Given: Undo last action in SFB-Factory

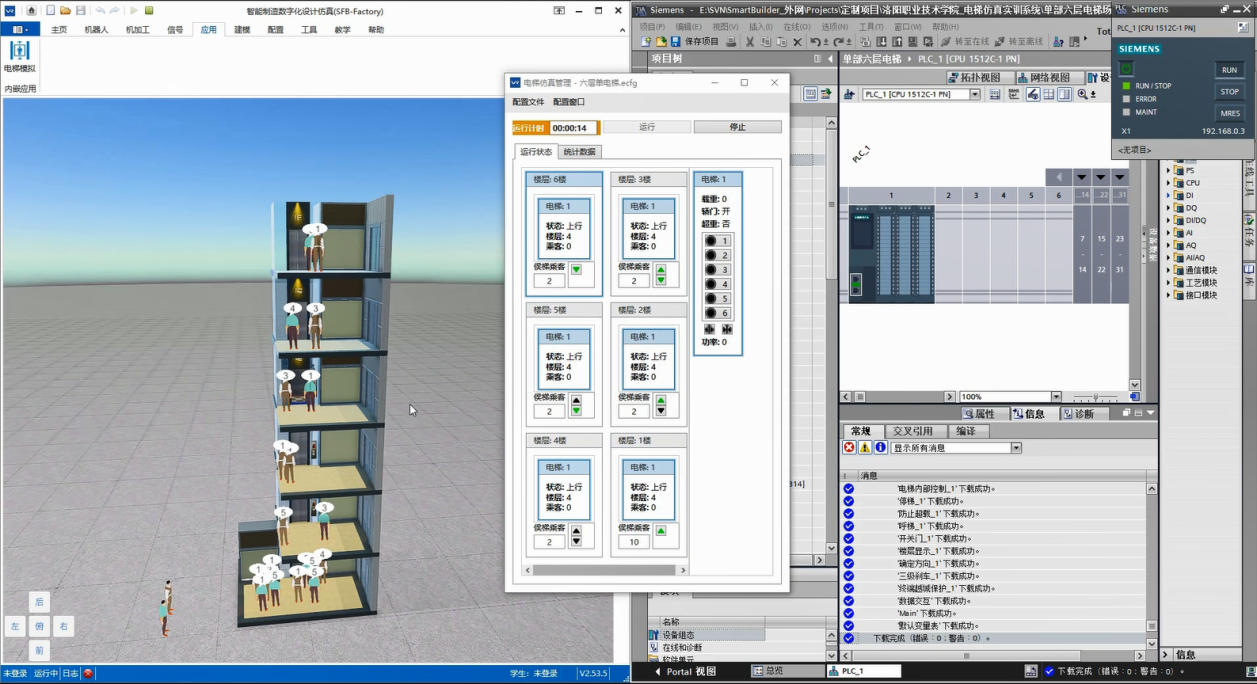Looking at the screenshot, I should (x=100, y=10).
